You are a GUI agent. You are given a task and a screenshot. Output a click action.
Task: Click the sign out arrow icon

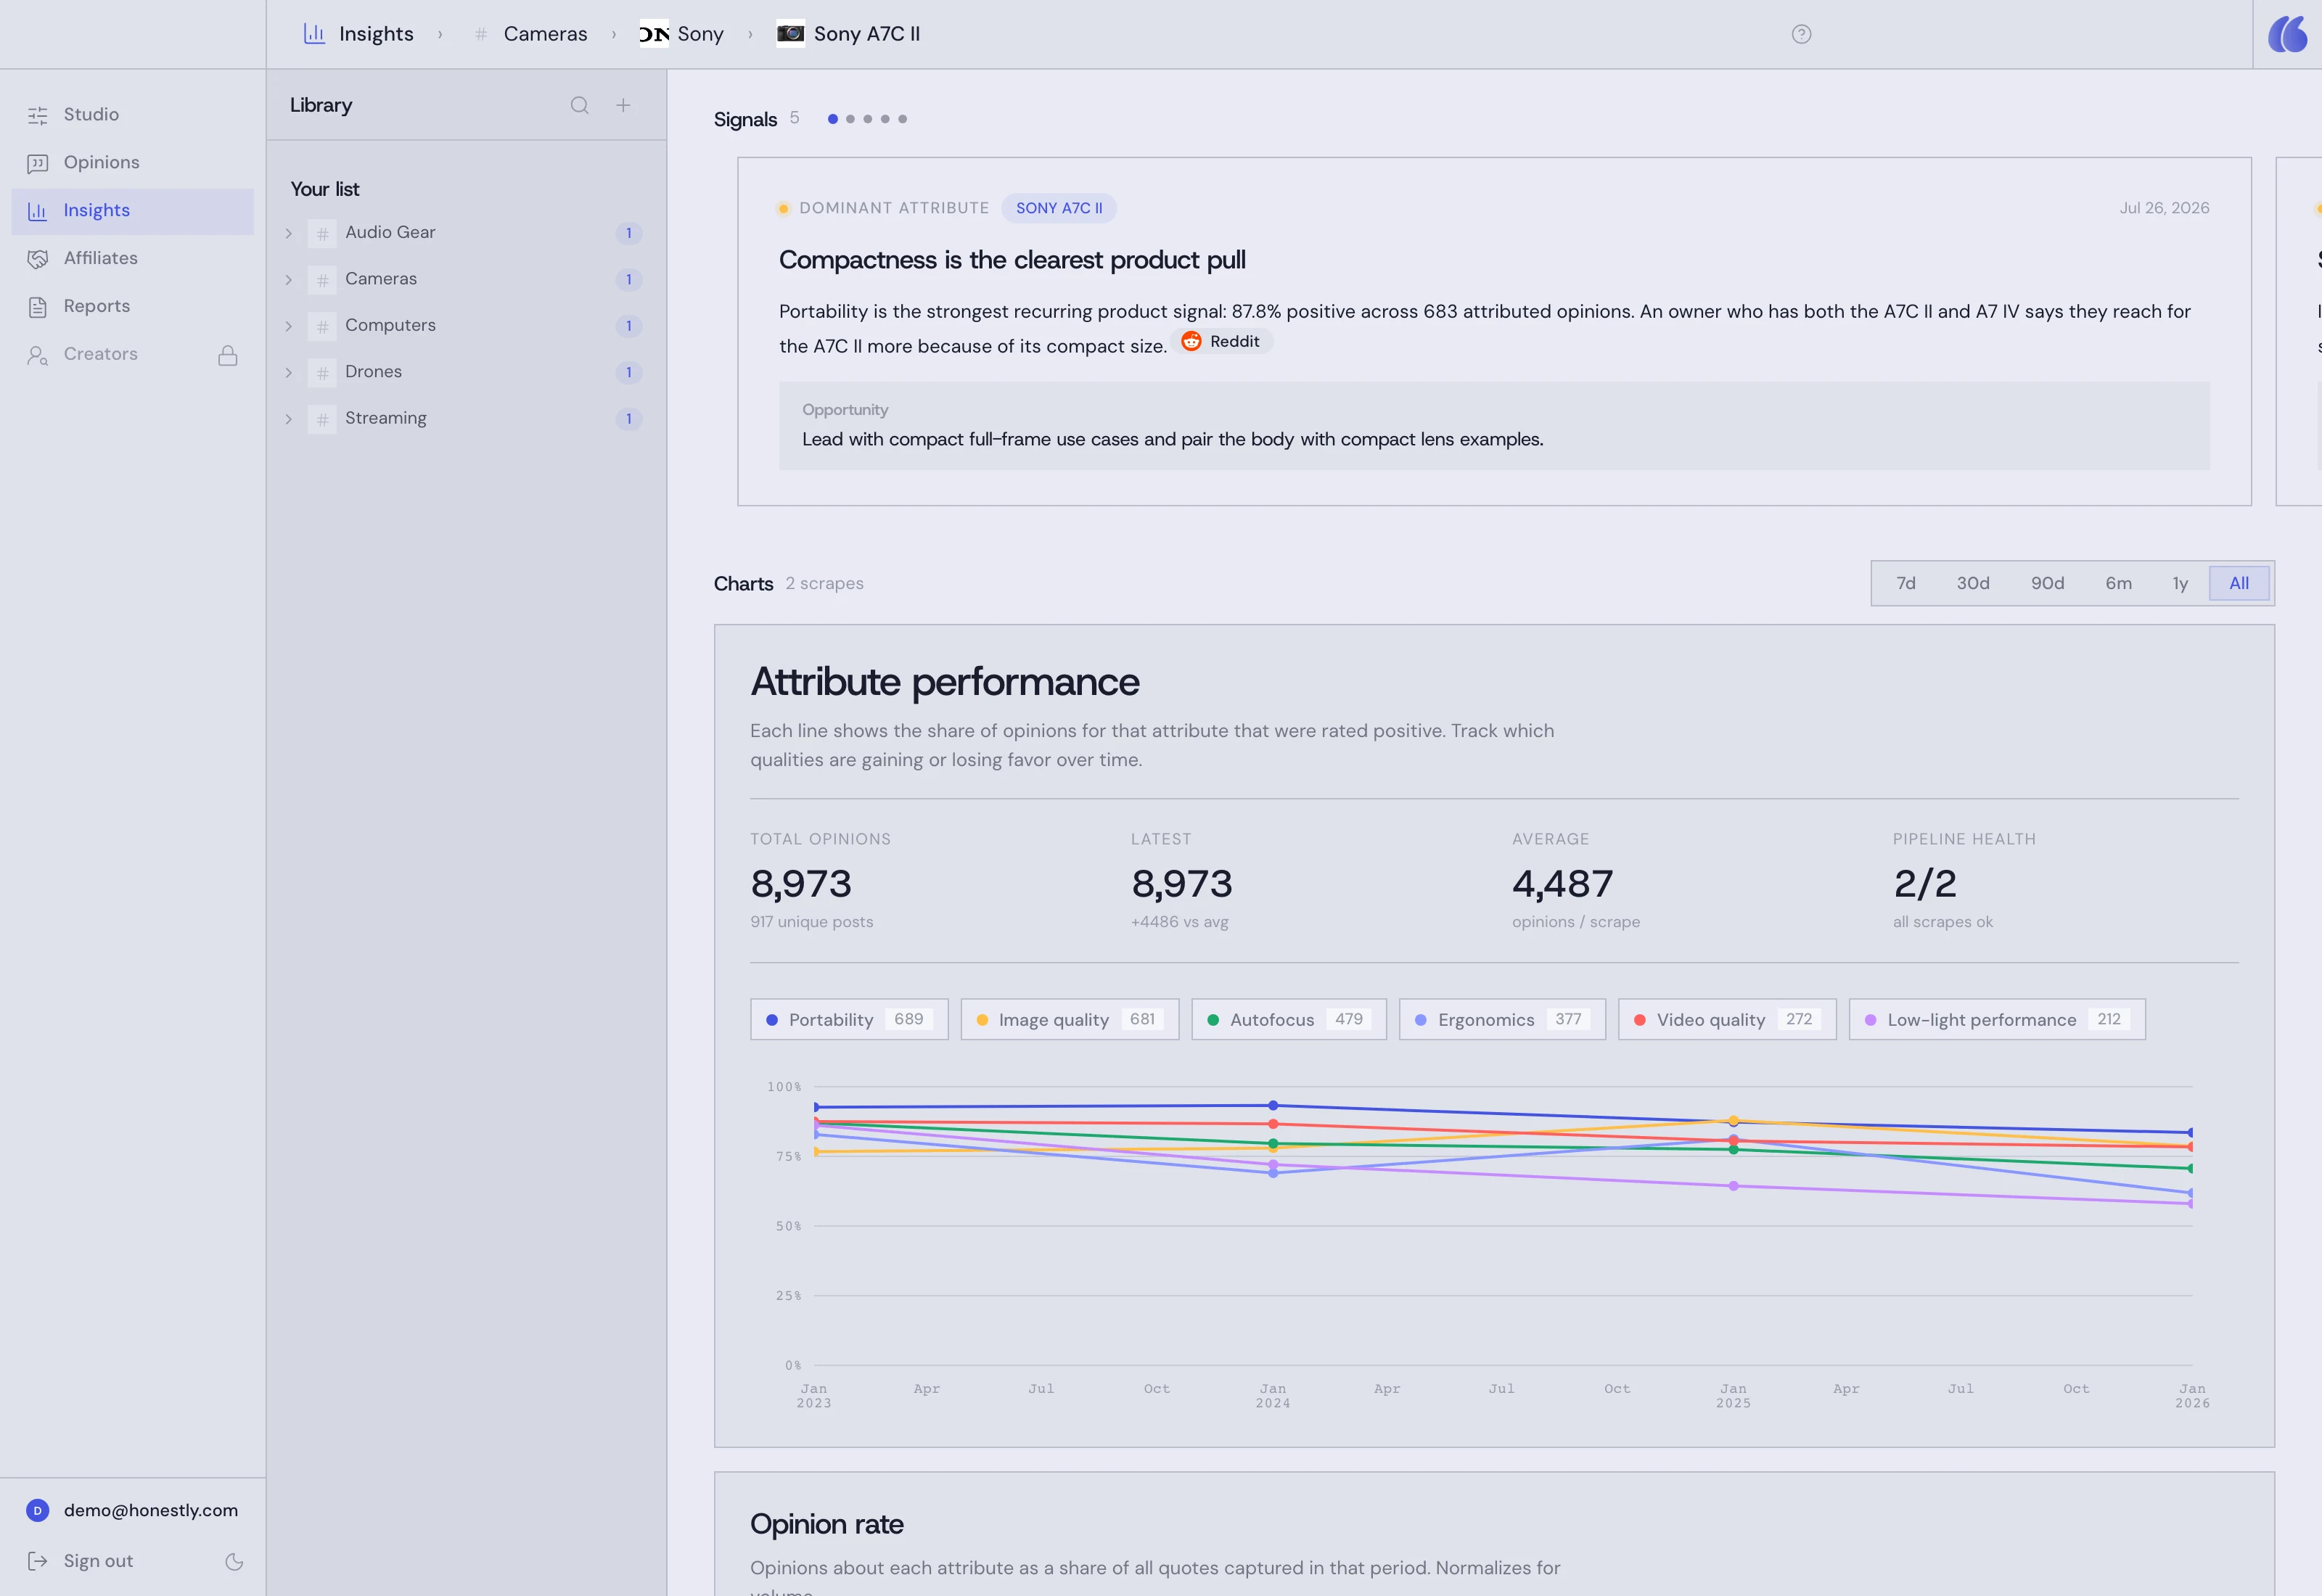click(38, 1561)
